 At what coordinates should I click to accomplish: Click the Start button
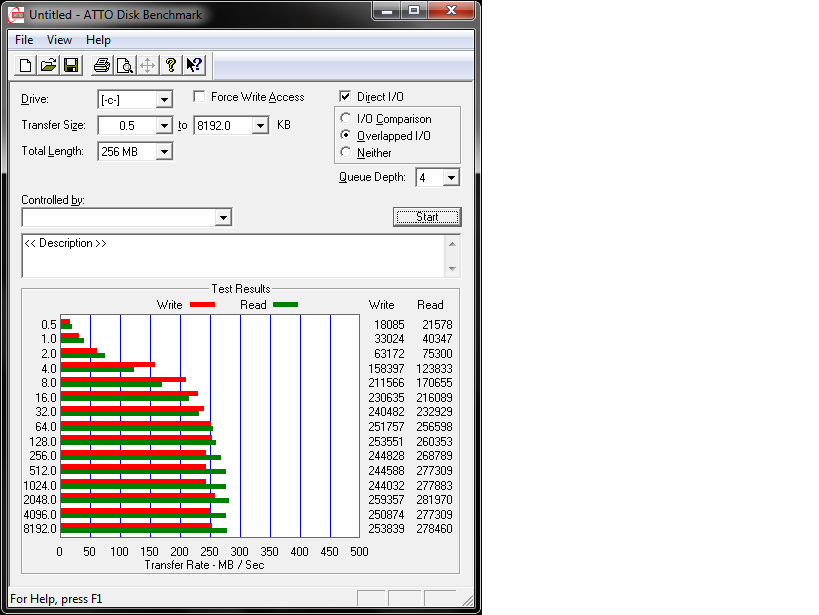[427, 217]
